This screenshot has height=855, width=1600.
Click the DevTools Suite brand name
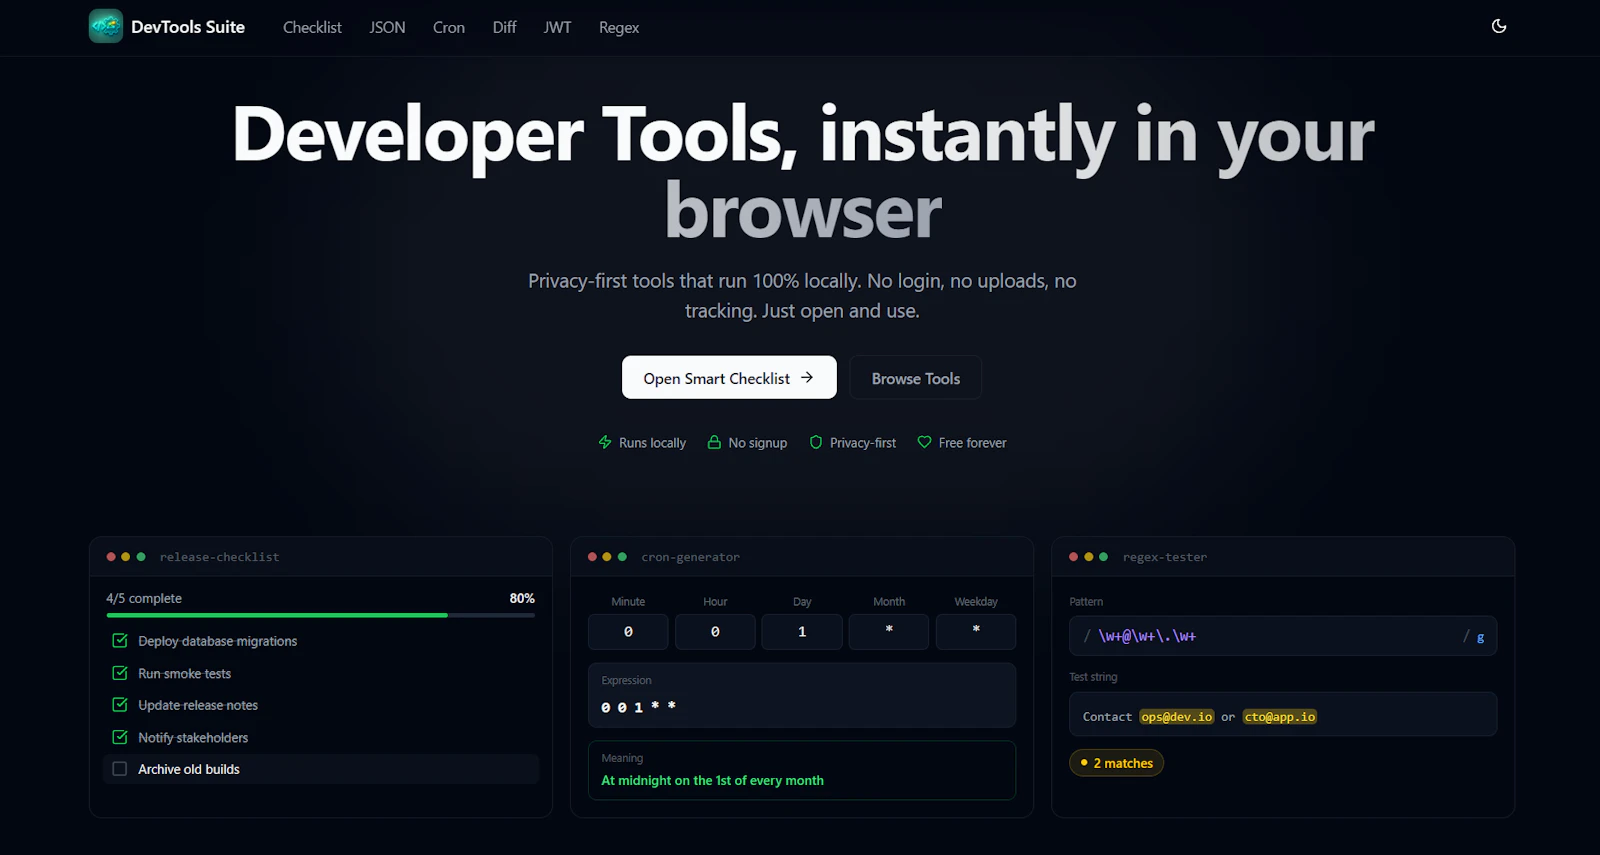(188, 27)
